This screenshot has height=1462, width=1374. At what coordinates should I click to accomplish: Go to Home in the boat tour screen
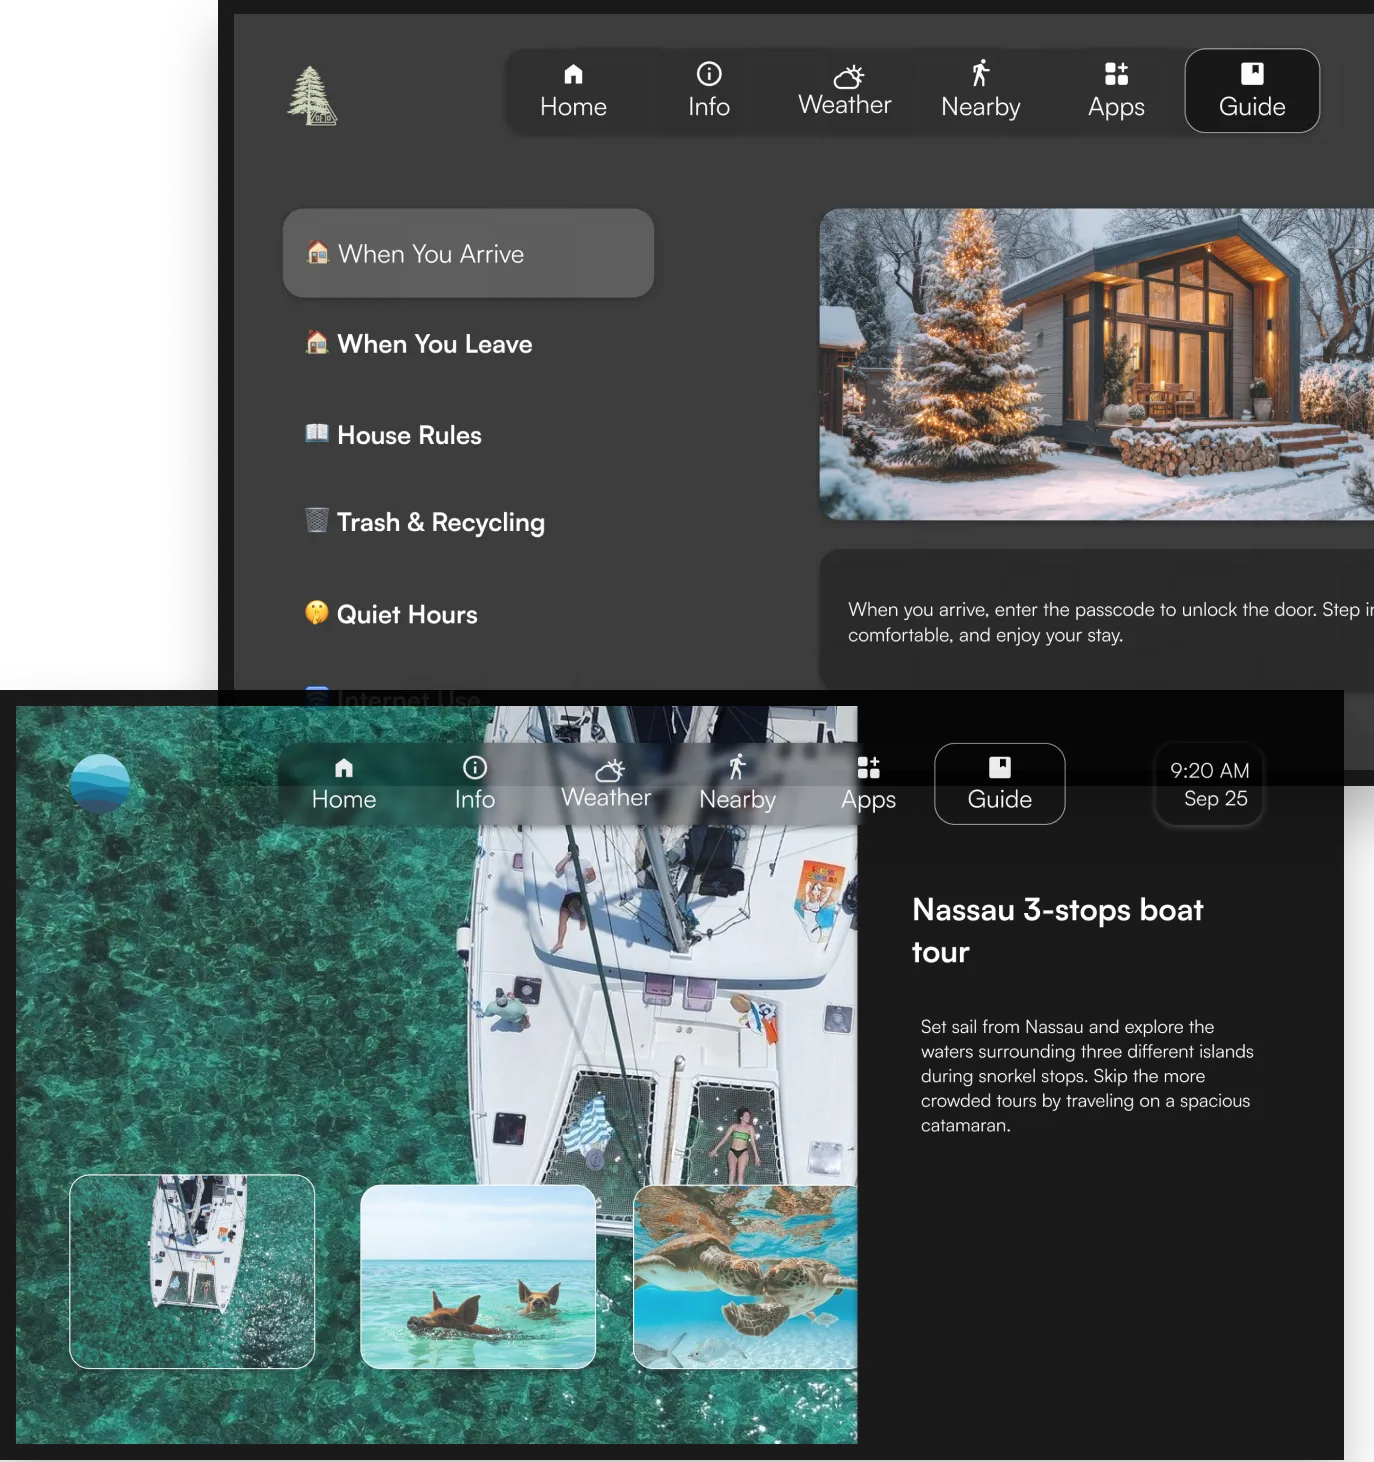click(x=344, y=784)
